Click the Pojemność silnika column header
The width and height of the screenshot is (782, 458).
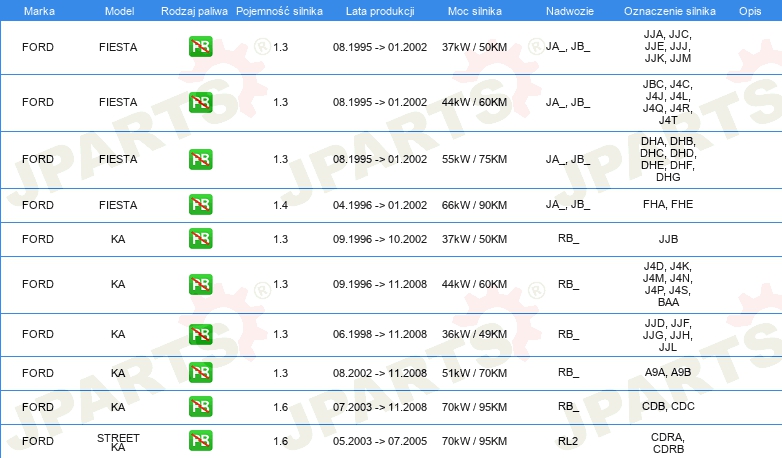click(279, 11)
